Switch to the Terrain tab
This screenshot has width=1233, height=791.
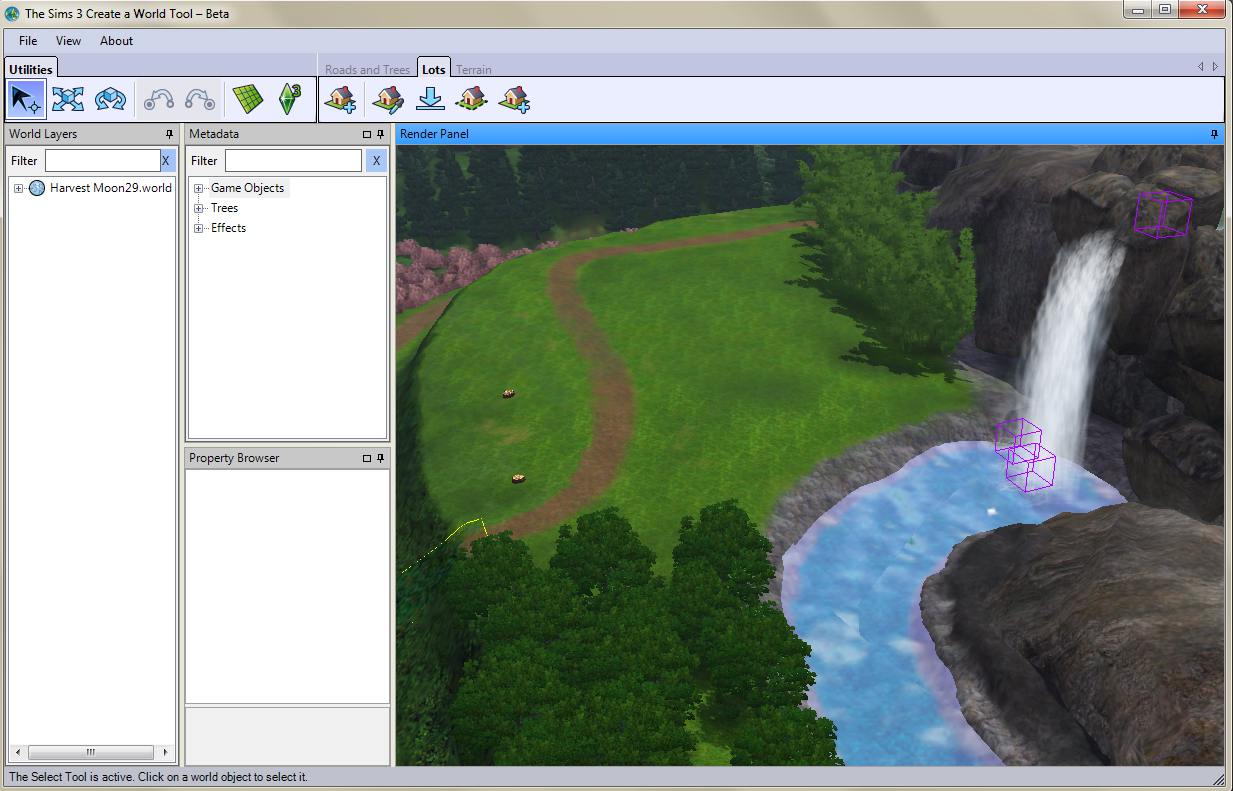[474, 70]
